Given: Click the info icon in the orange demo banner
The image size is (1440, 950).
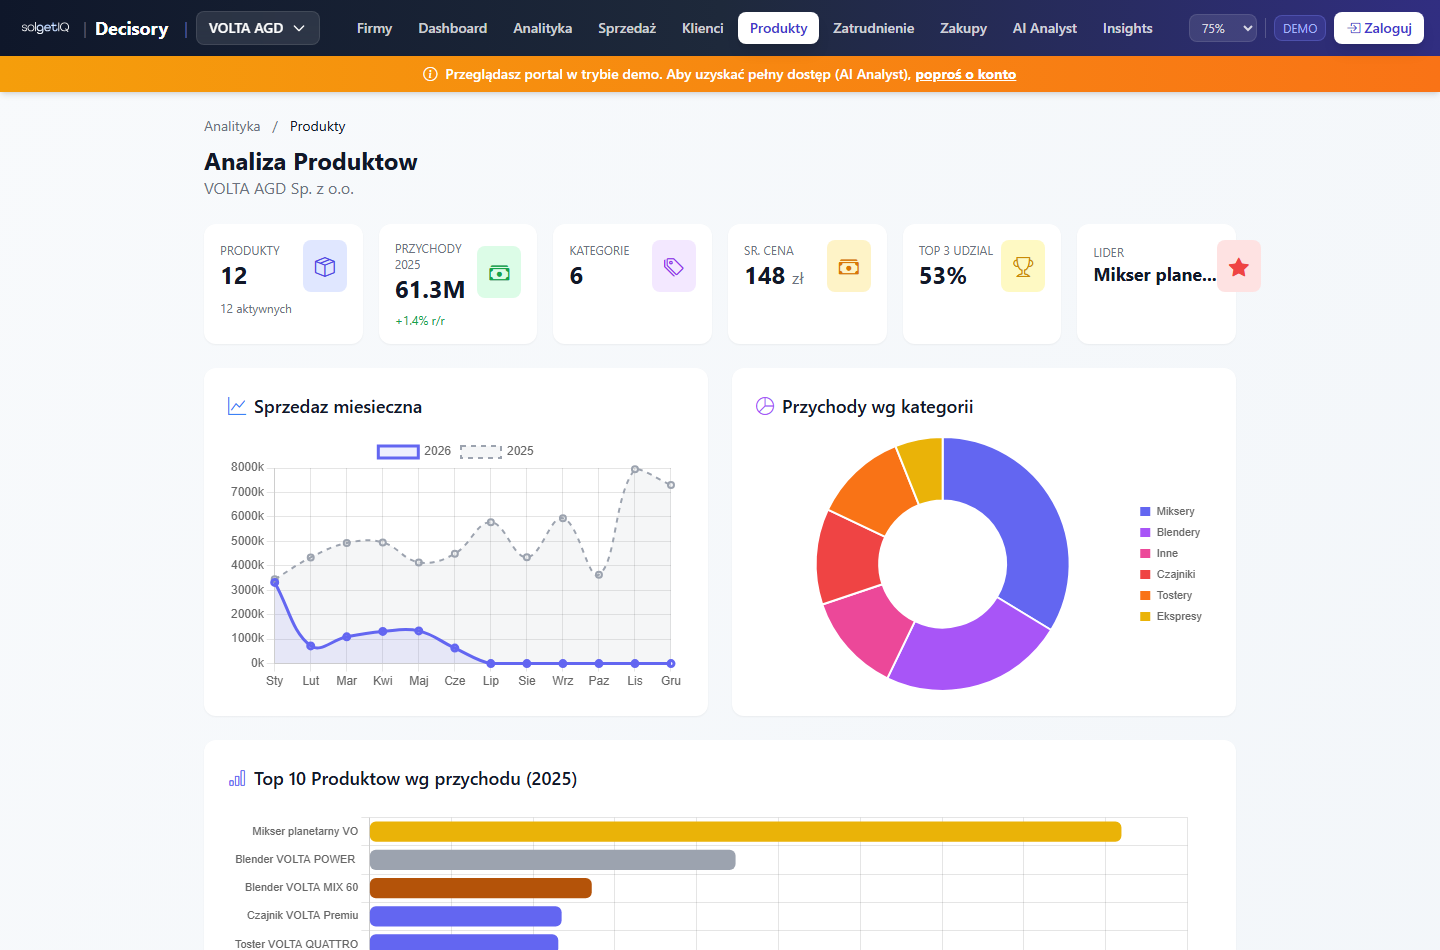Looking at the screenshot, I should pyautogui.click(x=431, y=74).
